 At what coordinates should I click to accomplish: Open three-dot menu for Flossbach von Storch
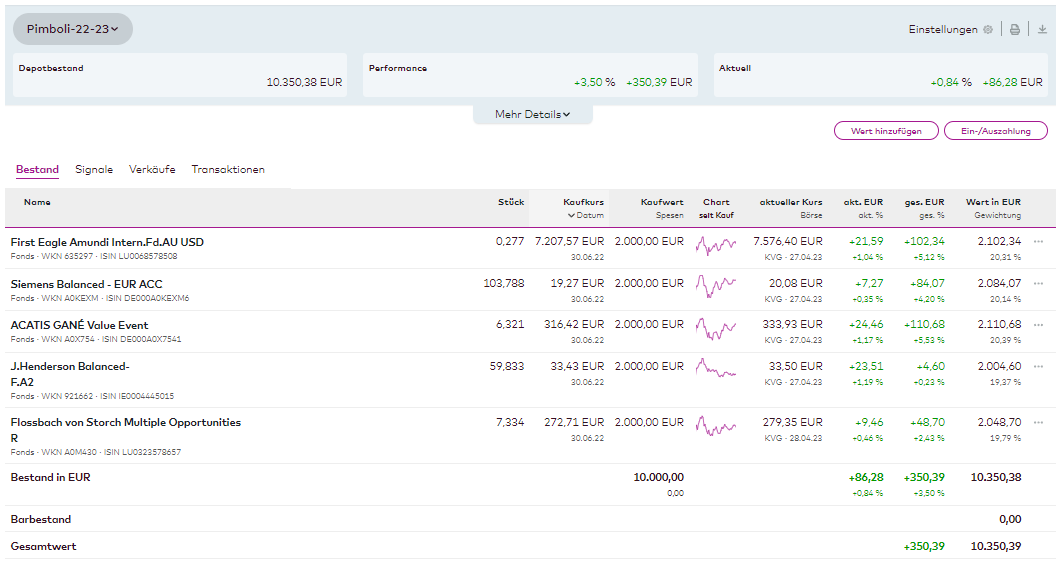pos(1038,422)
